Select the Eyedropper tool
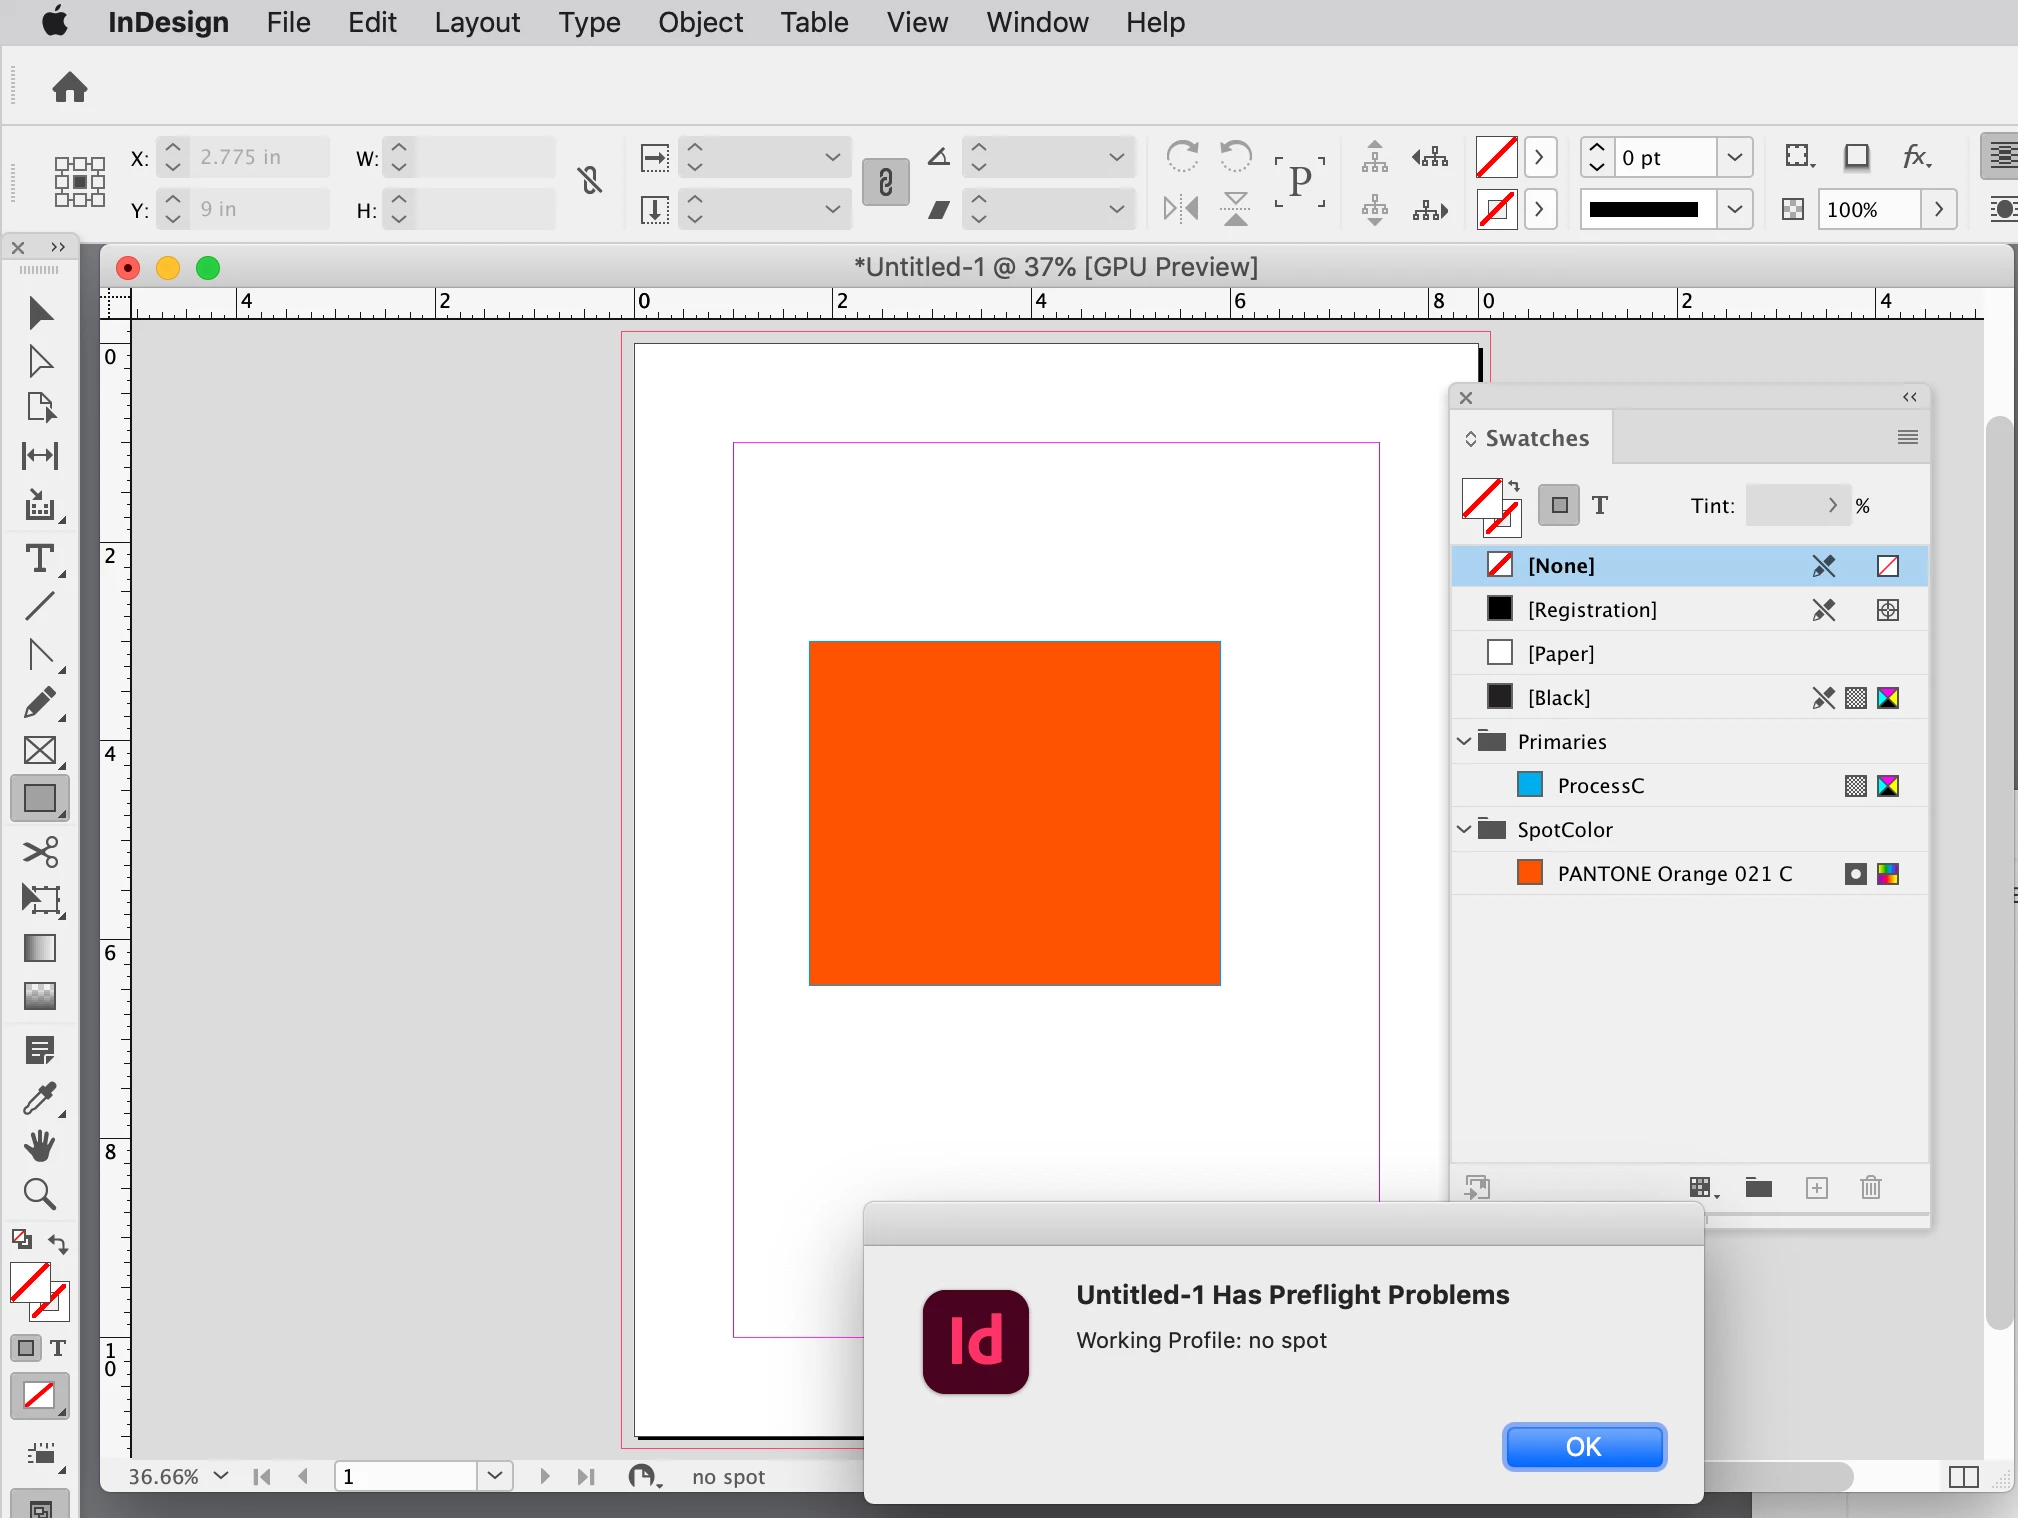Screen dimensions: 2018x1518 [x=39, y=1099]
